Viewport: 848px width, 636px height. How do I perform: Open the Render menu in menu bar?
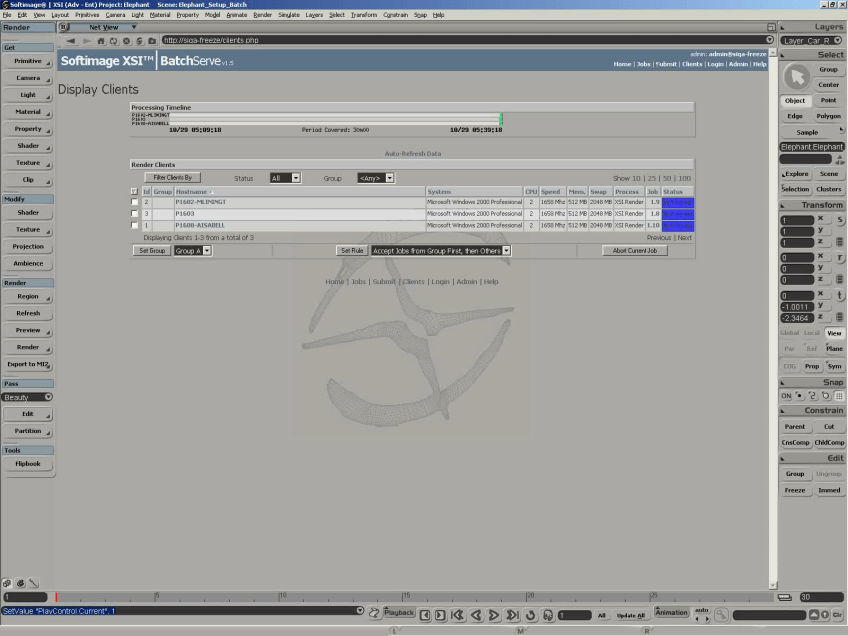[262, 15]
